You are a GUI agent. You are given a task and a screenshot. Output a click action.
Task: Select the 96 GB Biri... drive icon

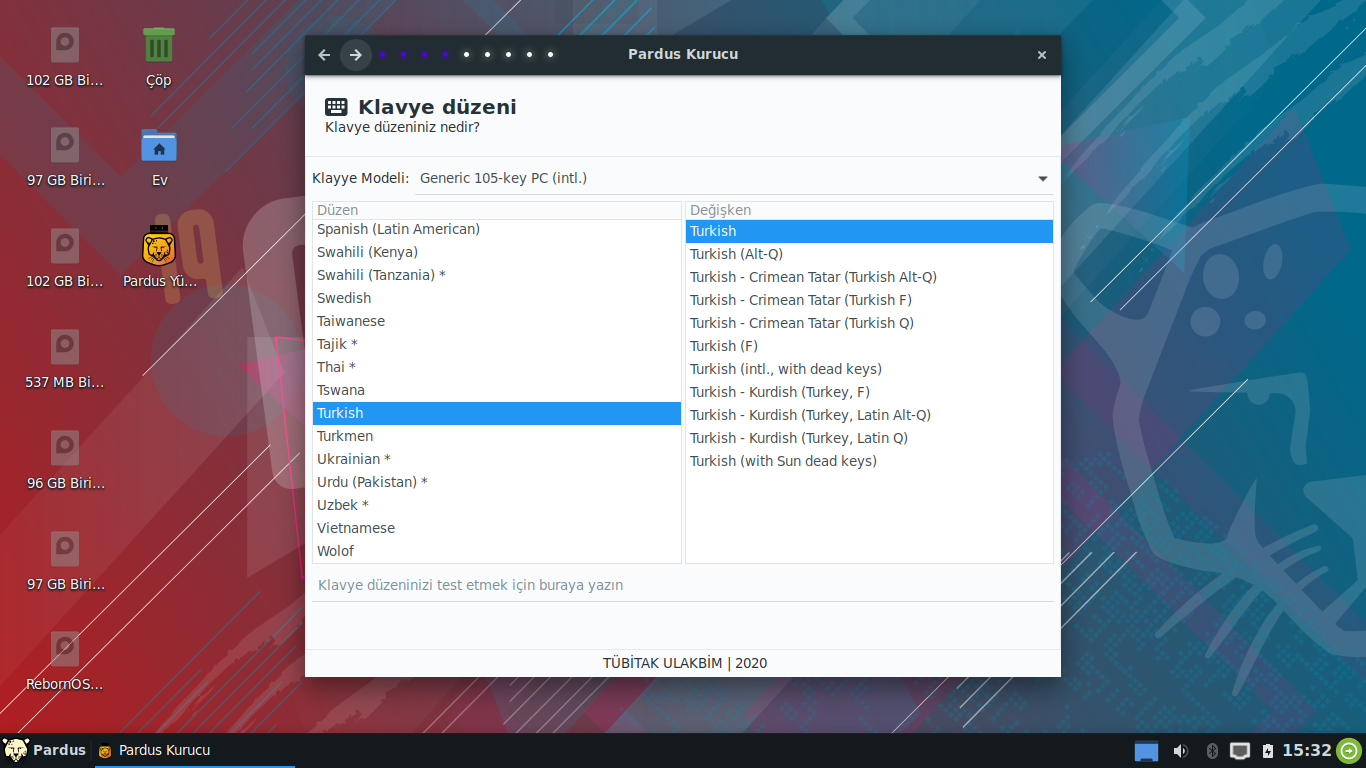point(65,460)
